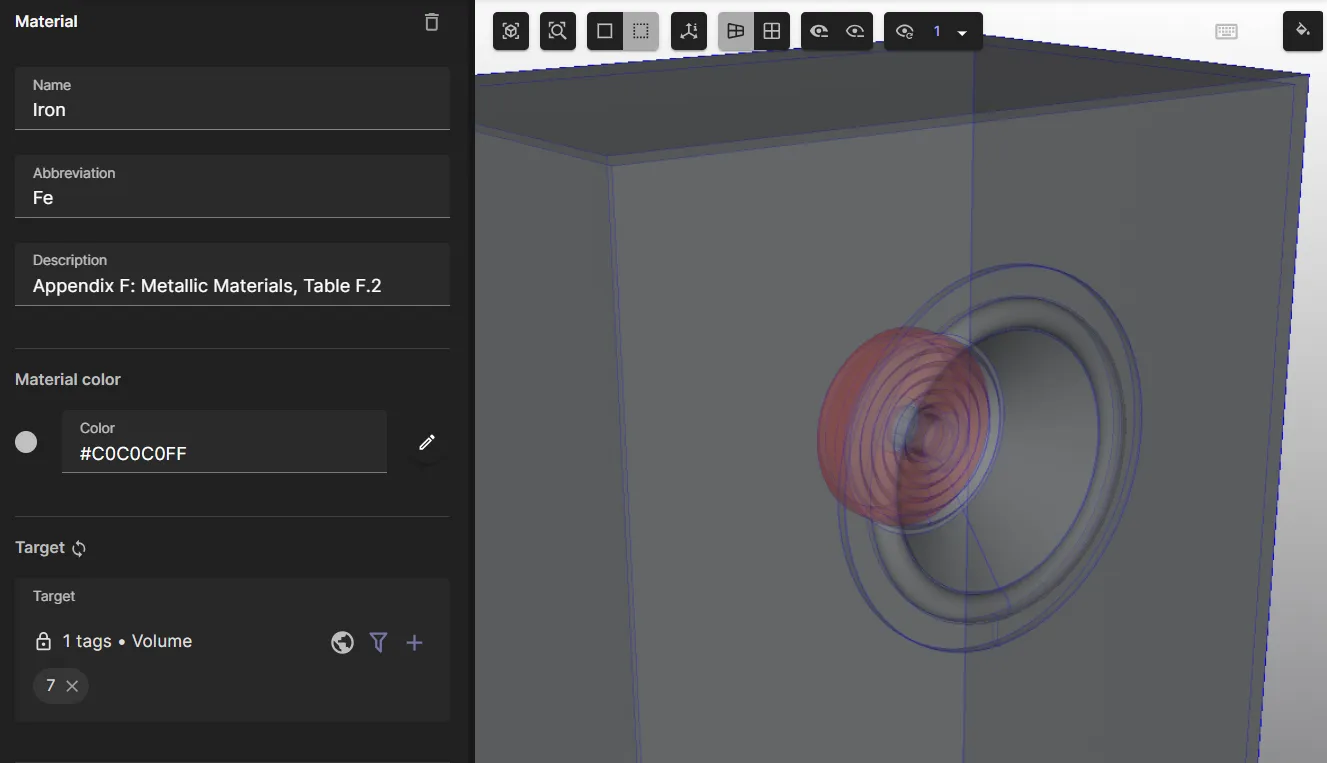Activate the zoom-to-region magnifier icon
1327x763 pixels.
click(x=558, y=31)
